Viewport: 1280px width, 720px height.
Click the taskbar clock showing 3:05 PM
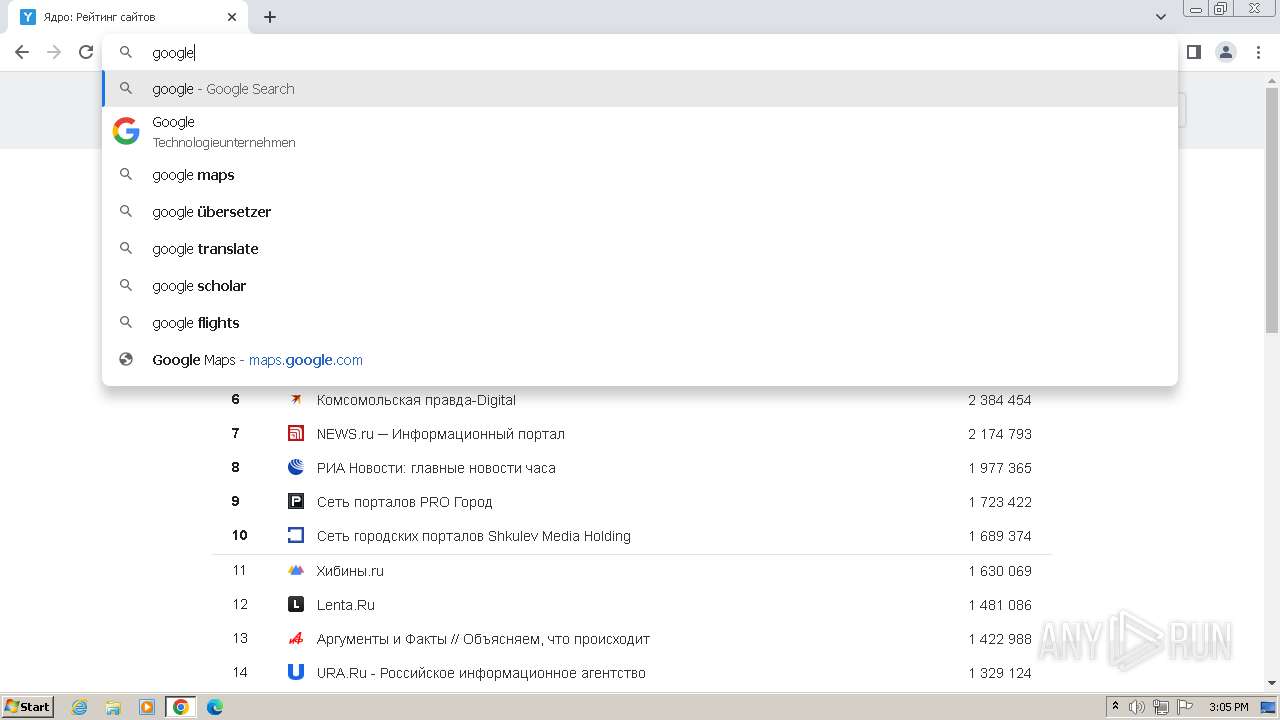tap(1229, 707)
